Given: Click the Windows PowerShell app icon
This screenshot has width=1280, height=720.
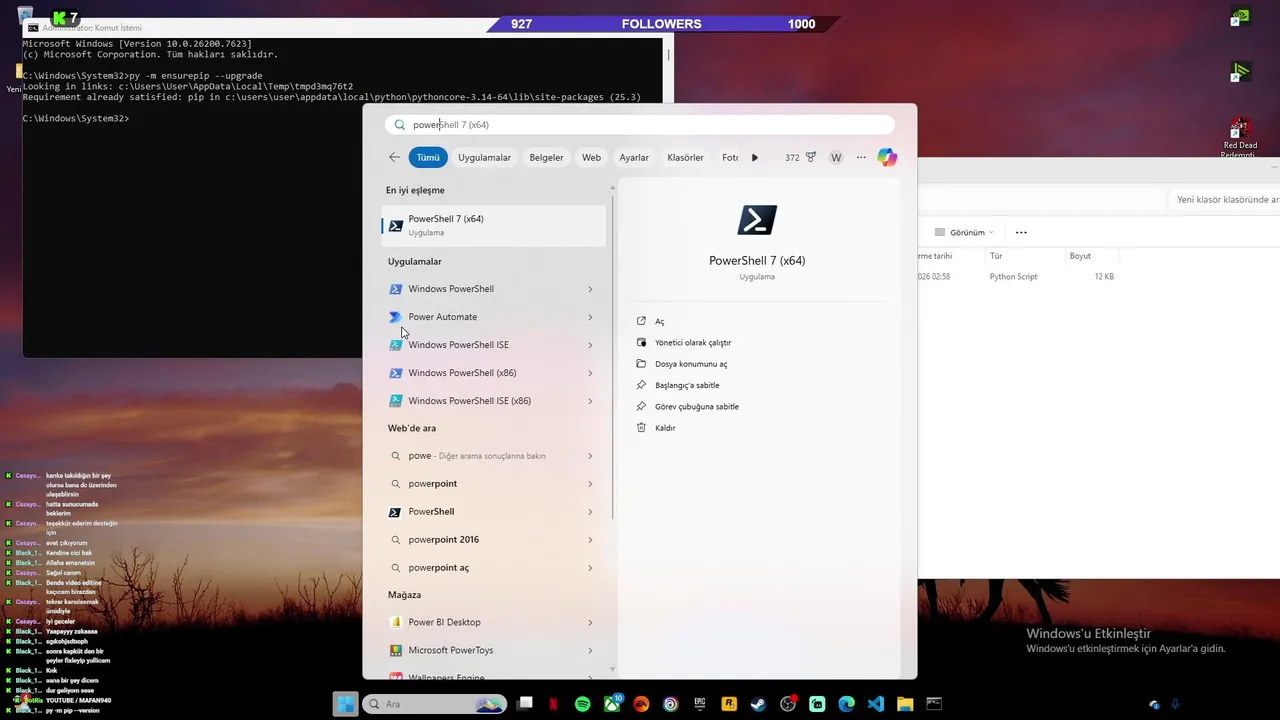Looking at the screenshot, I should pyautogui.click(x=396, y=289).
